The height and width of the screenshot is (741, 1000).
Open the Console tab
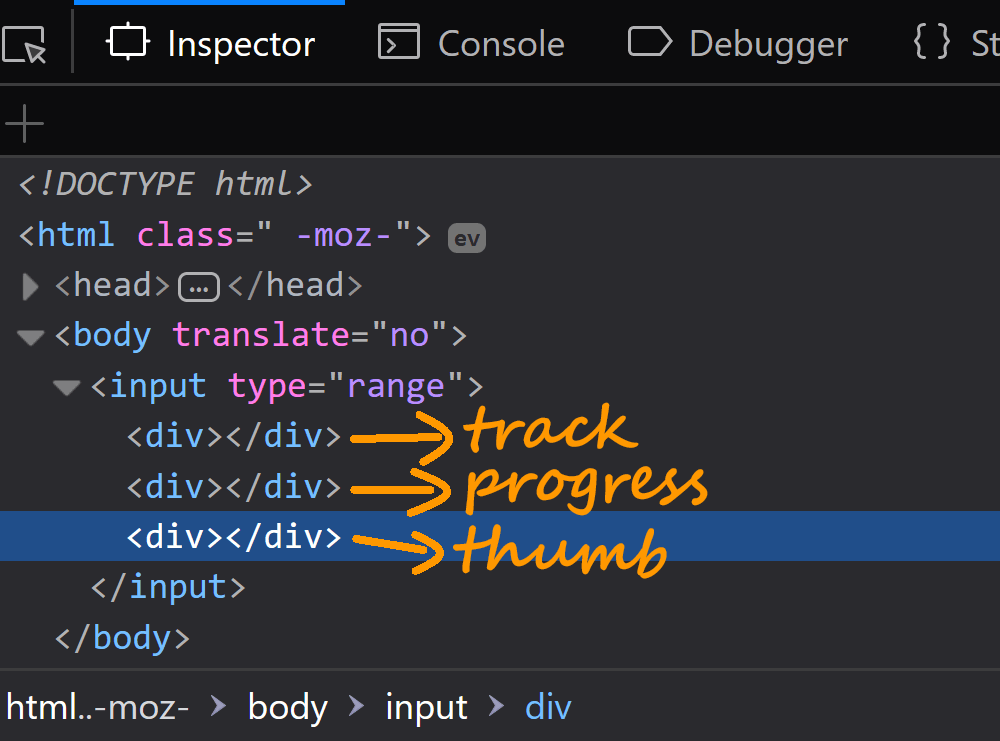coord(471,44)
